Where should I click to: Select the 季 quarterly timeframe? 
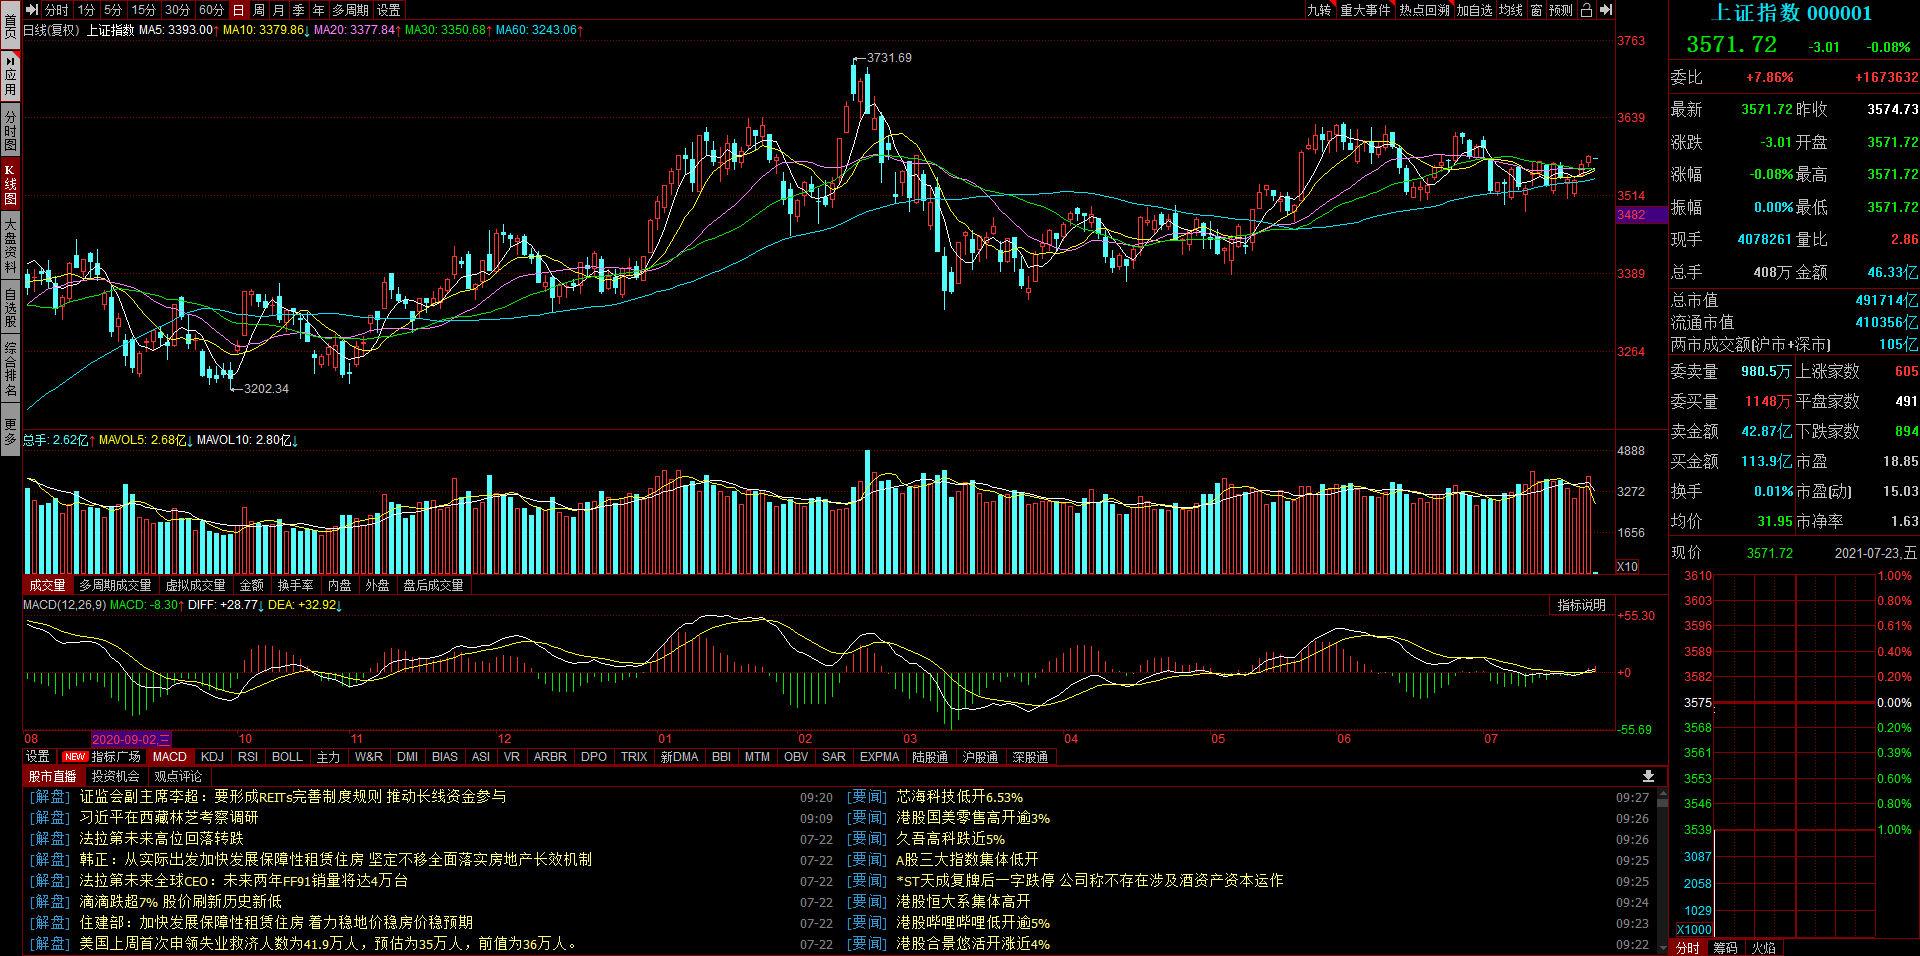click(x=299, y=10)
